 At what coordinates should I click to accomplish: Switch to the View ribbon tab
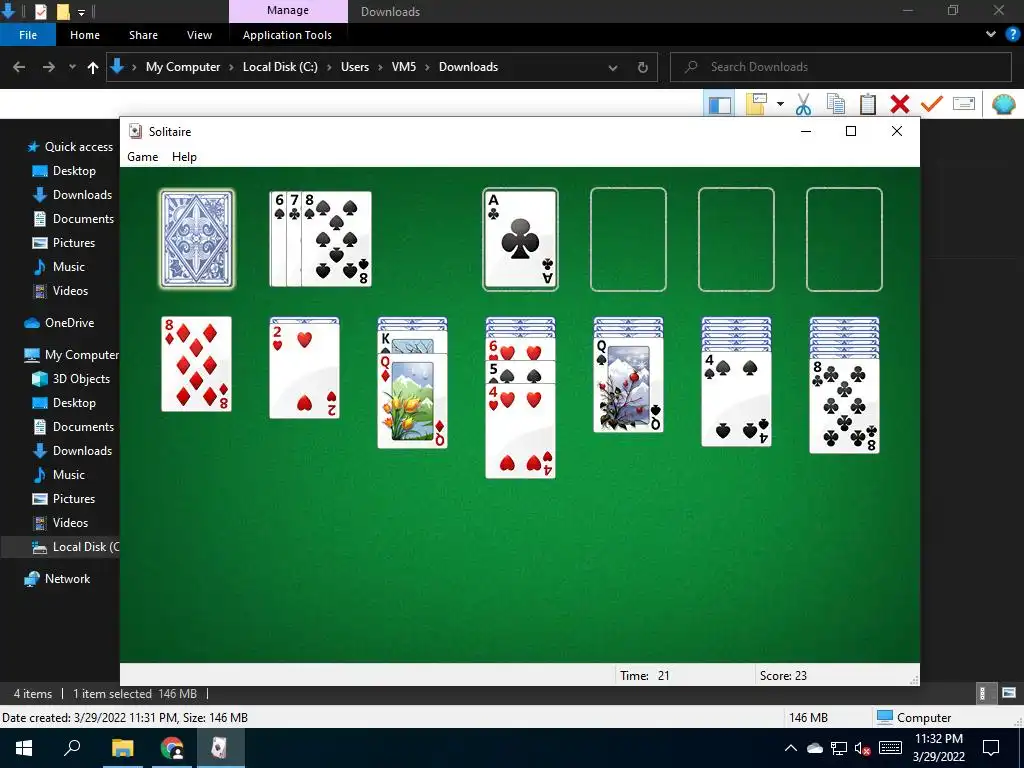(x=199, y=35)
